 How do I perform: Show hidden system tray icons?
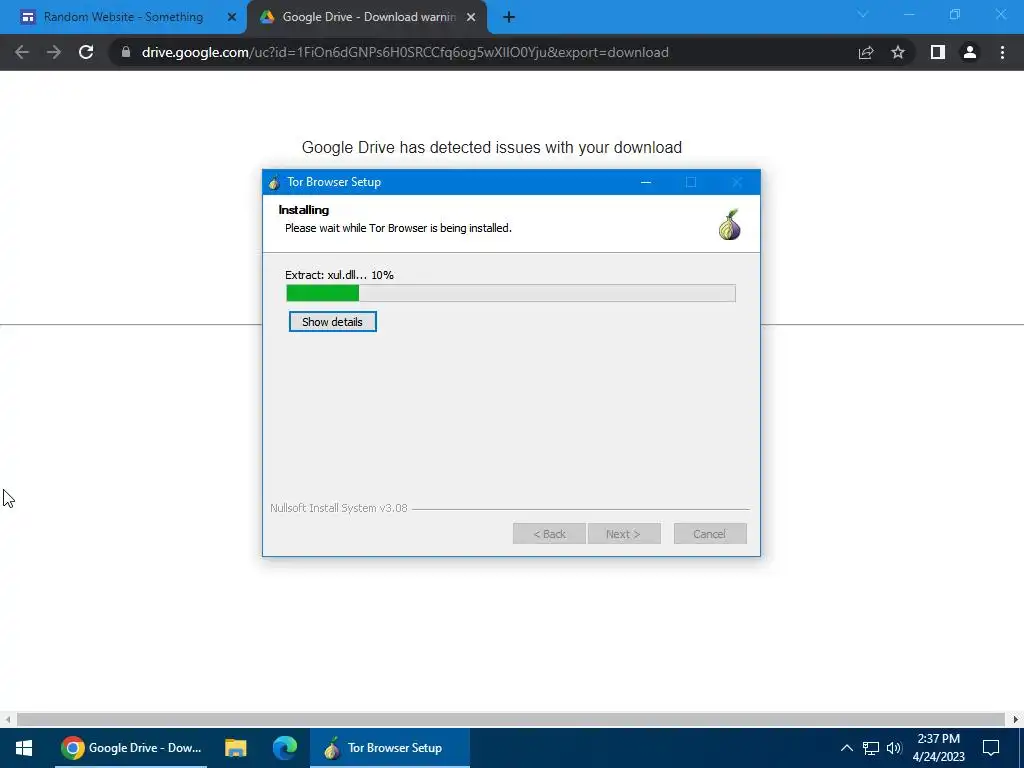pos(846,748)
